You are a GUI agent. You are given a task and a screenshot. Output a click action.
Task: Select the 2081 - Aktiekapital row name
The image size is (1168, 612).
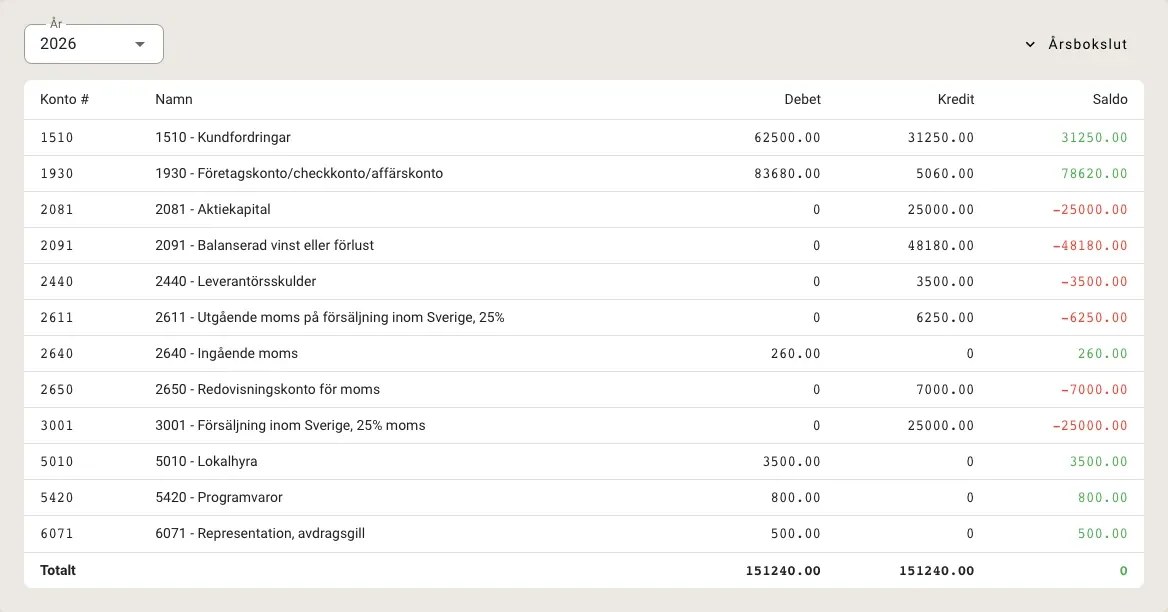click(x=212, y=209)
